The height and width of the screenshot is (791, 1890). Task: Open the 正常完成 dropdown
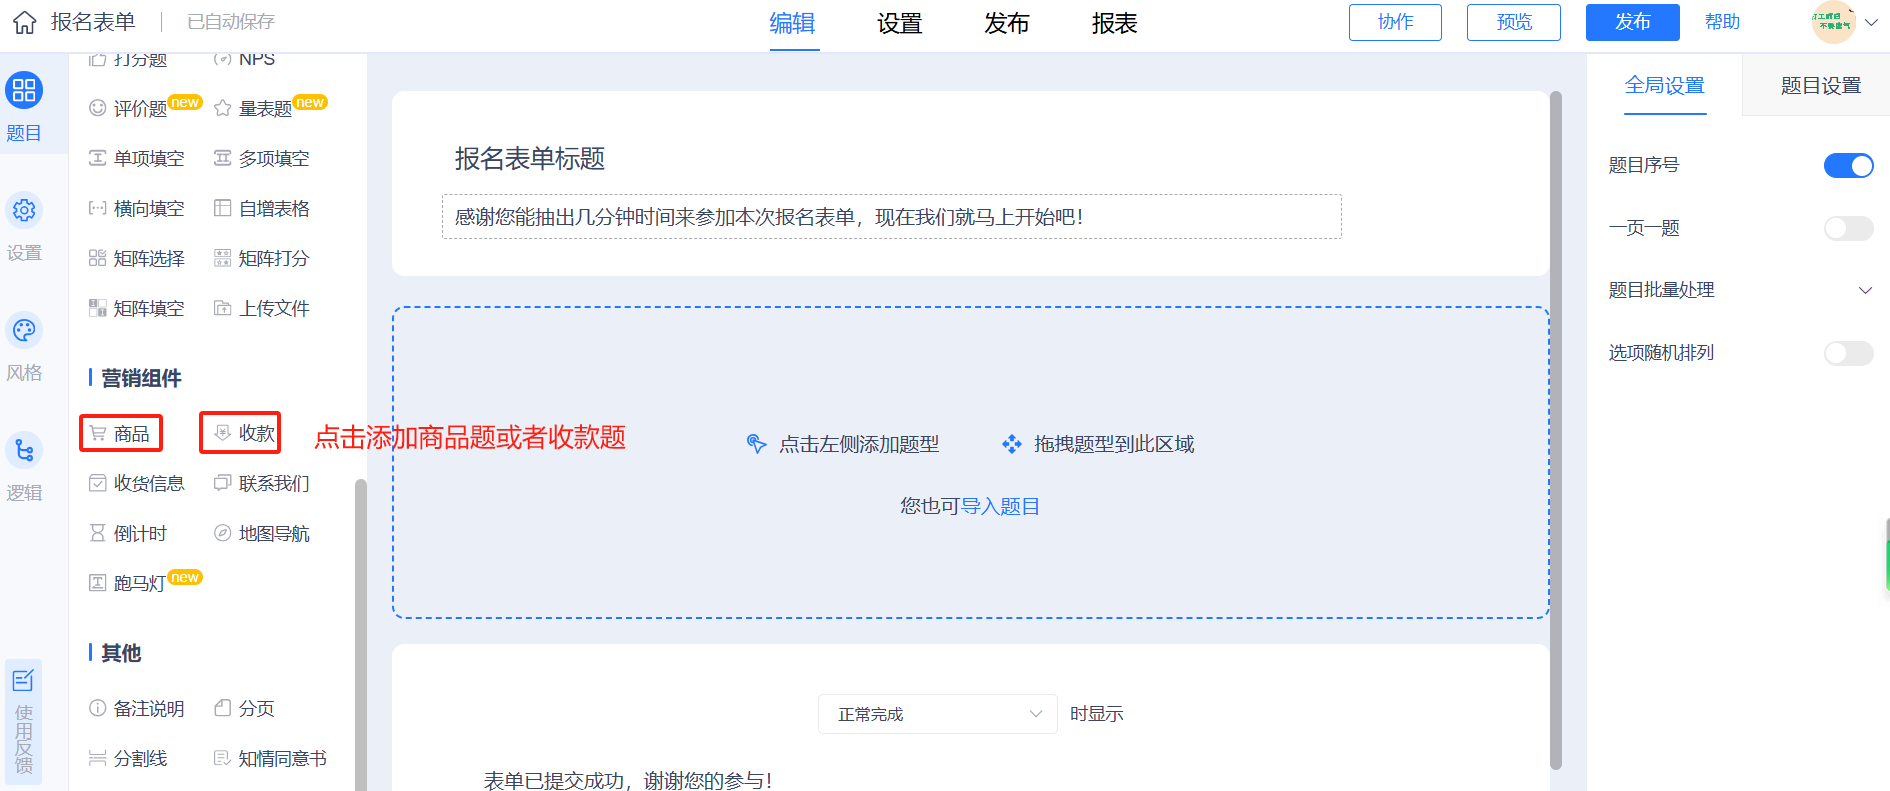pyautogui.click(x=937, y=714)
